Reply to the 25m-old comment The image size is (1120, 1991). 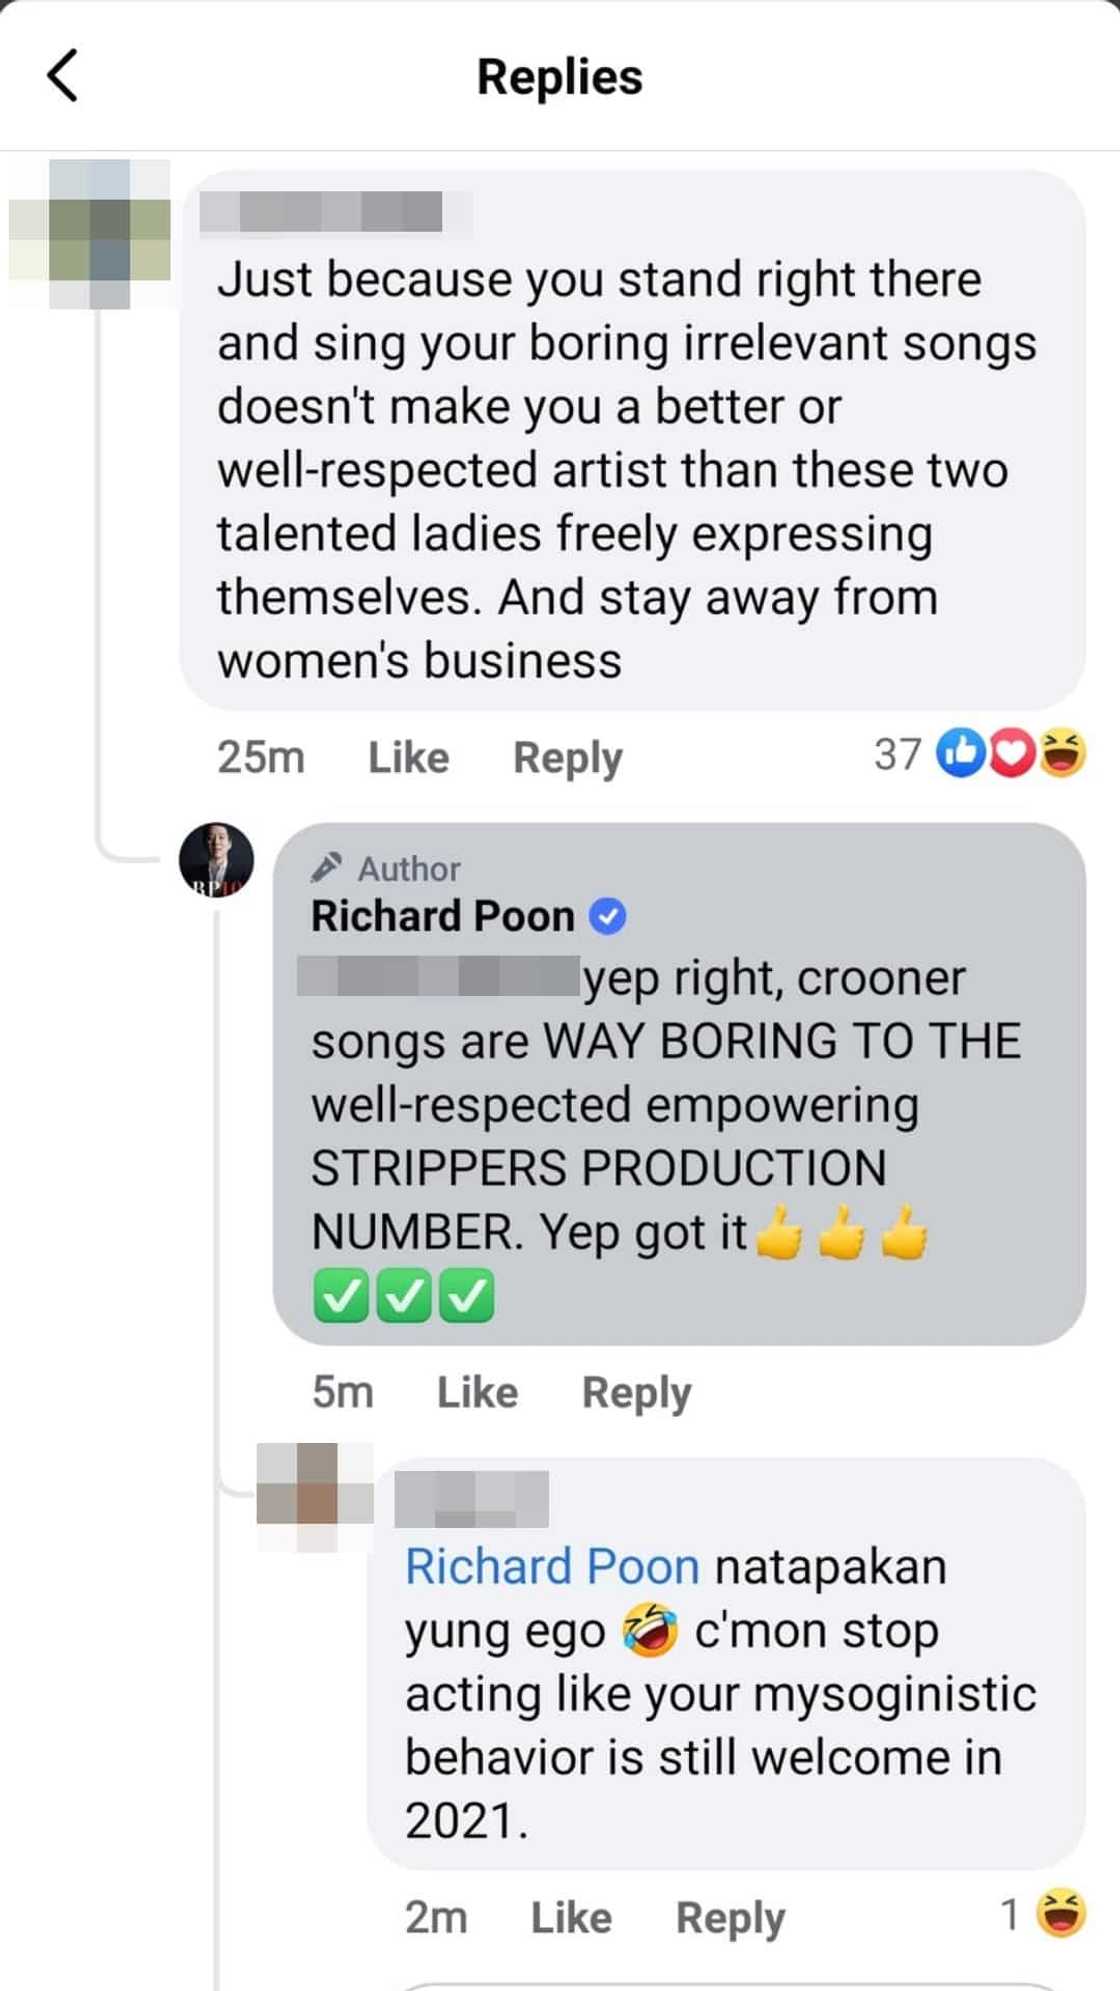(x=567, y=757)
